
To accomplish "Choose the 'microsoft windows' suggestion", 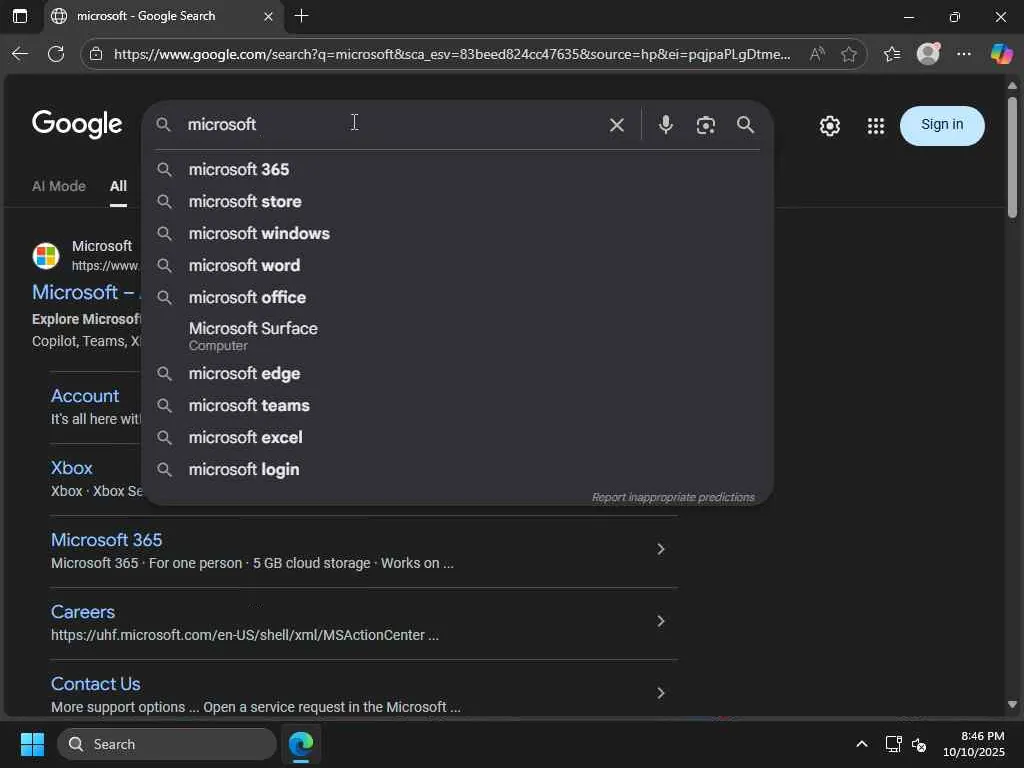I will [x=457, y=233].
